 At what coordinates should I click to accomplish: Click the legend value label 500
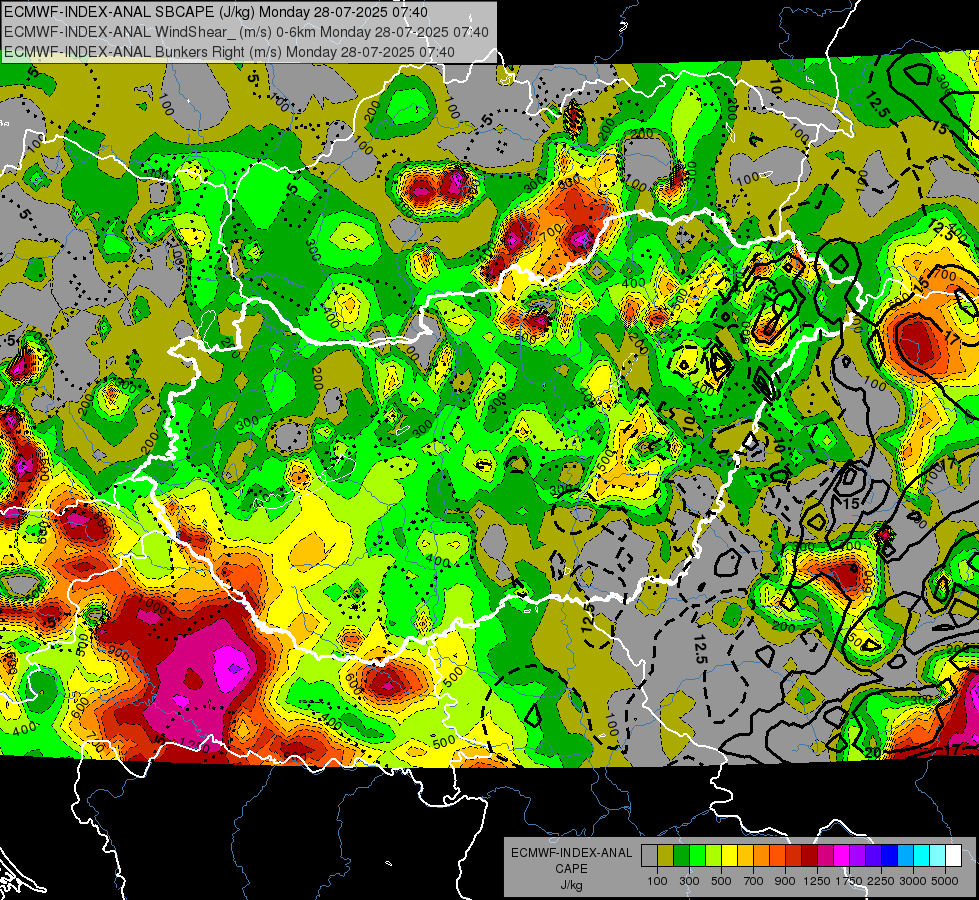[721, 881]
